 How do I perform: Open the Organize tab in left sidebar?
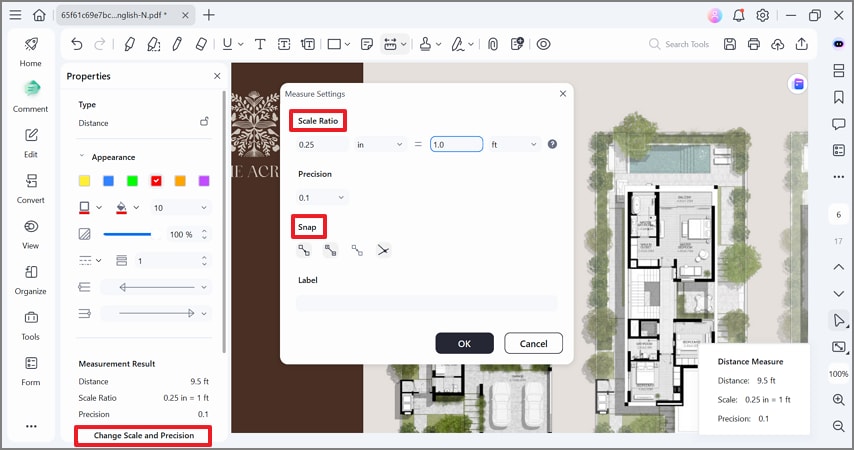point(30,279)
